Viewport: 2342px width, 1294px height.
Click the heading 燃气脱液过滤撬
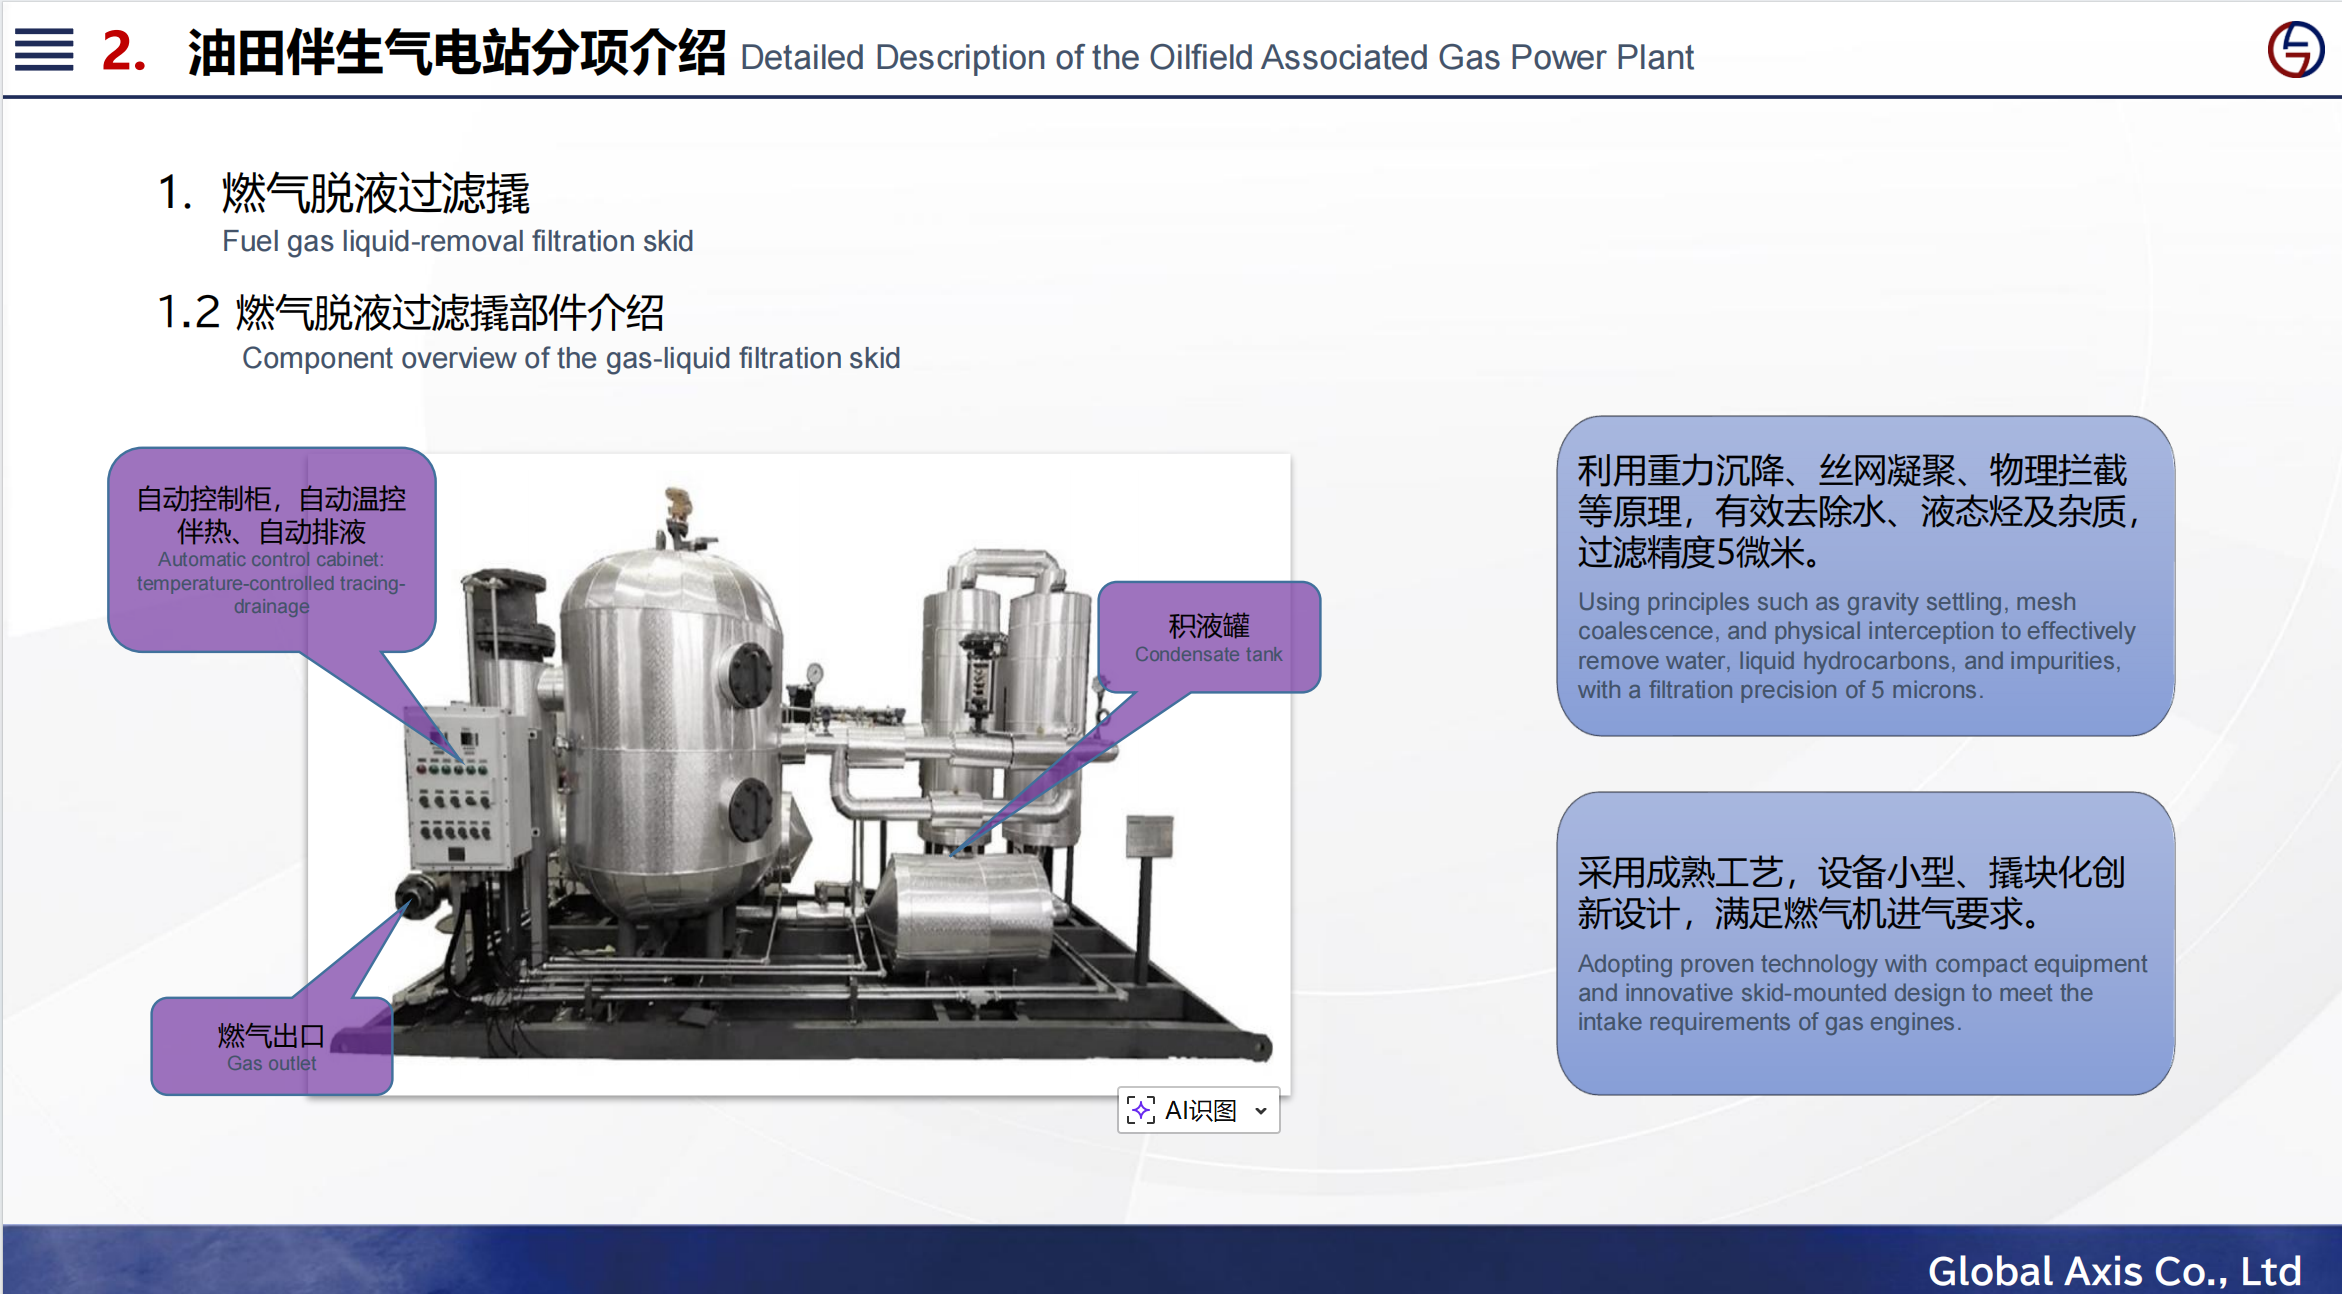coord(375,193)
